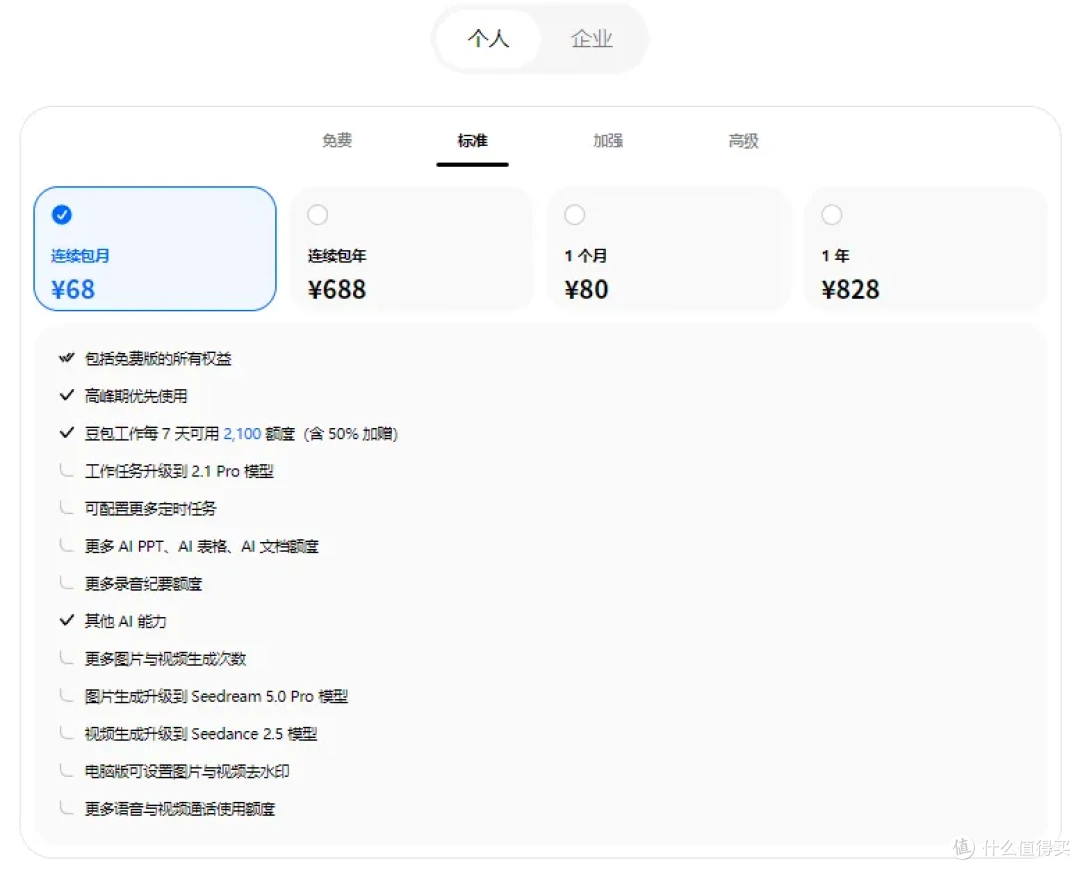The width and height of the screenshot is (1080, 870).
Task: Click the 更多图片与视频生成次数 text
Action: [165, 659]
